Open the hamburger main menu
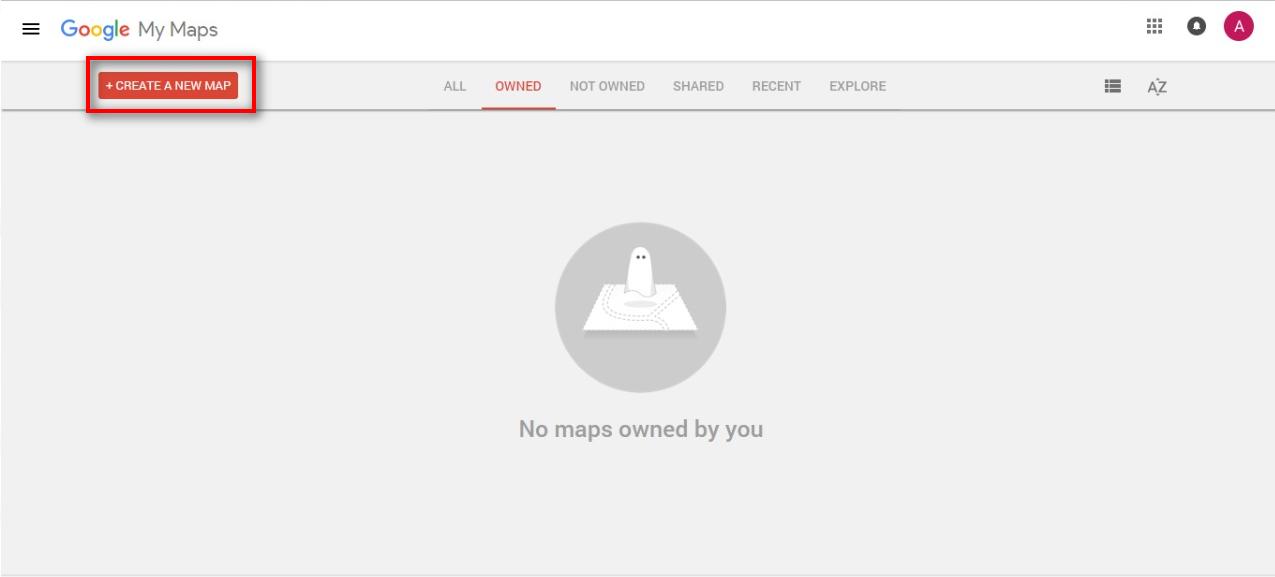This screenshot has height=577, width=1275. [31, 30]
